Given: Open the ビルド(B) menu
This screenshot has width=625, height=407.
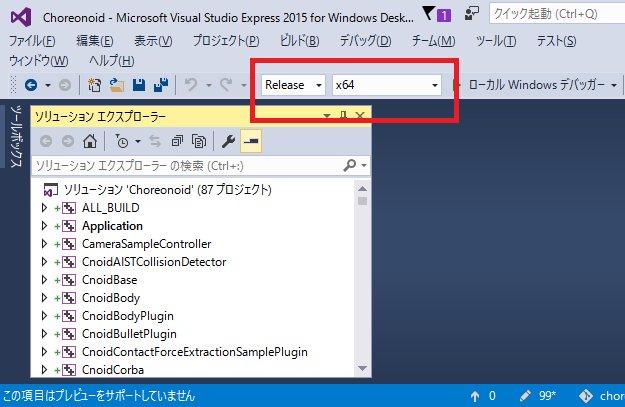Looking at the screenshot, I should pos(299,40).
